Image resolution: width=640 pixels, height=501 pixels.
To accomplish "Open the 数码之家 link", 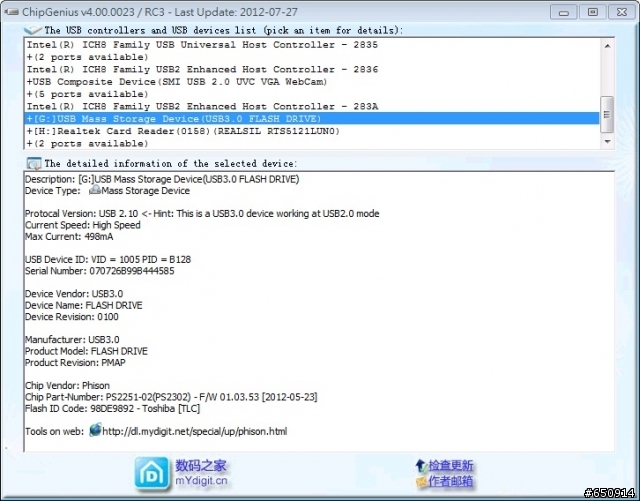I will pyautogui.click(x=200, y=466).
